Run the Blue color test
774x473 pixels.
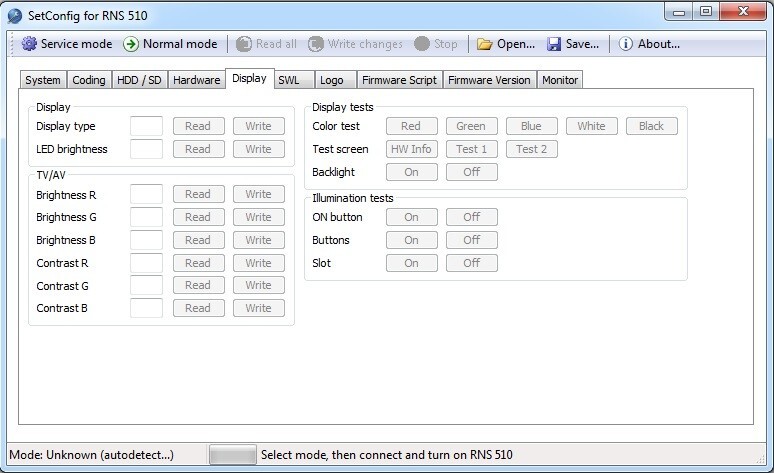coord(532,126)
